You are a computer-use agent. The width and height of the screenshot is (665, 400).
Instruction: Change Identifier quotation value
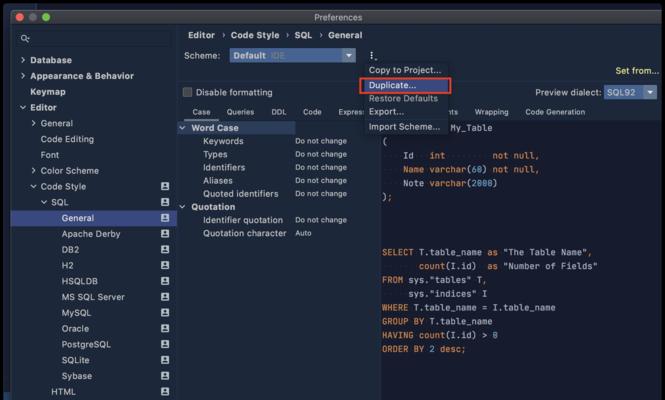click(x=321, y=220)
